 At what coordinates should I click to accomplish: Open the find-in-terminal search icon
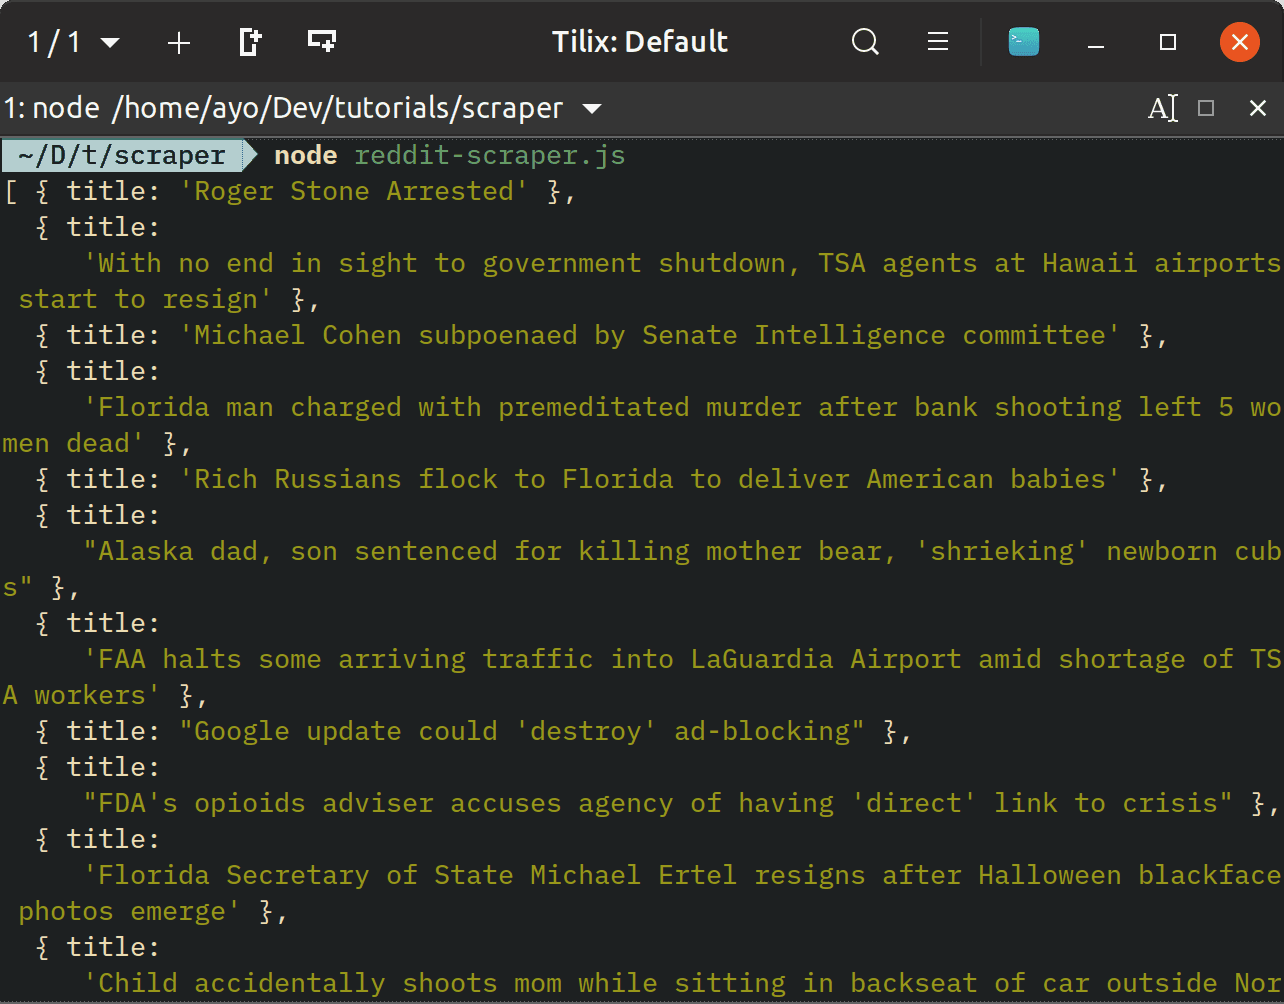tap(865, 42)
